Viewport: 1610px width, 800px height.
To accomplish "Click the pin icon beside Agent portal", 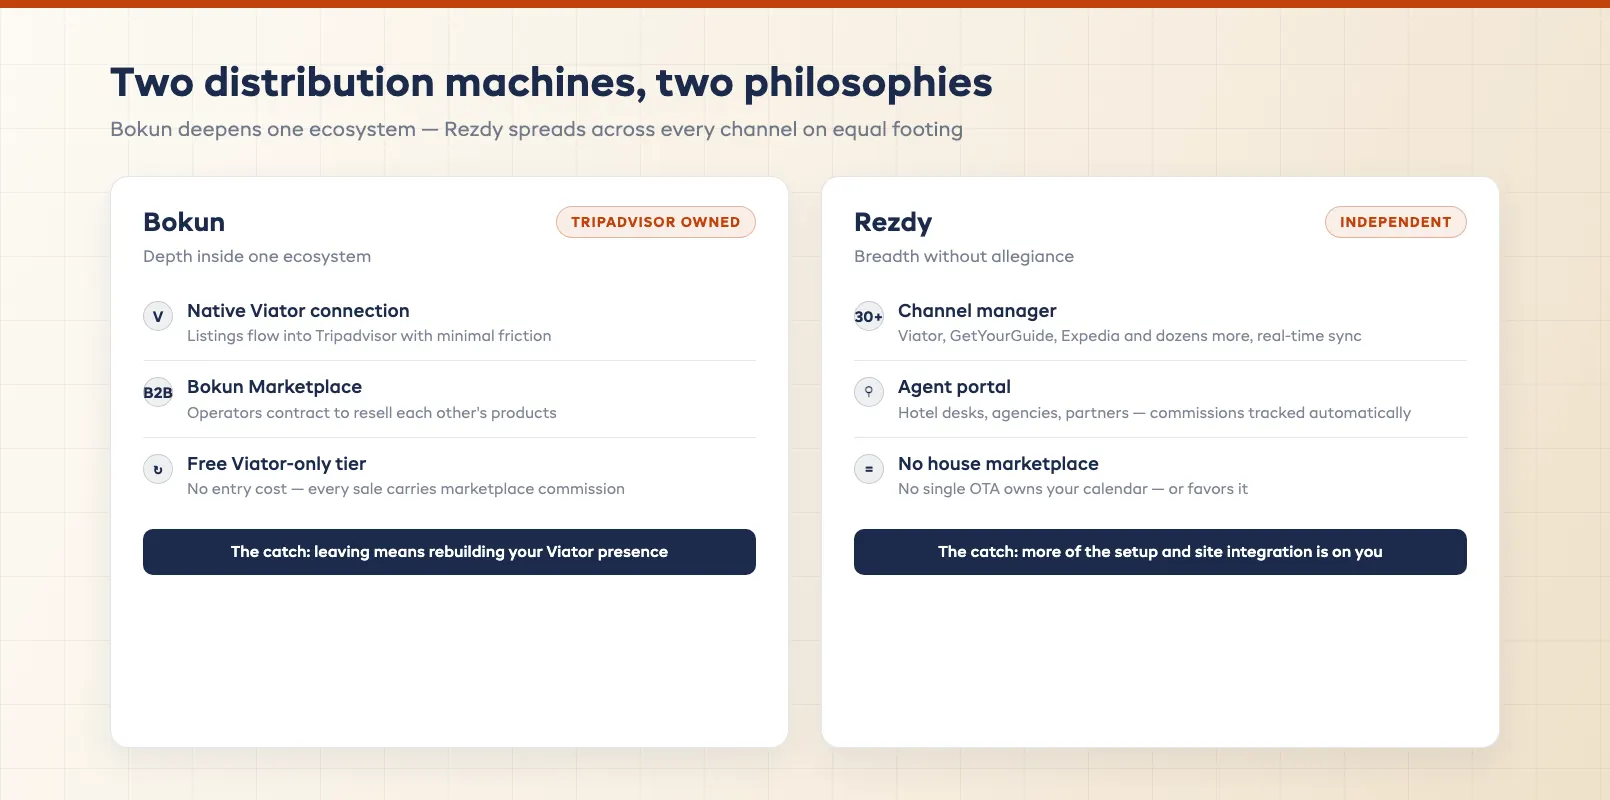I will [869, 392].
